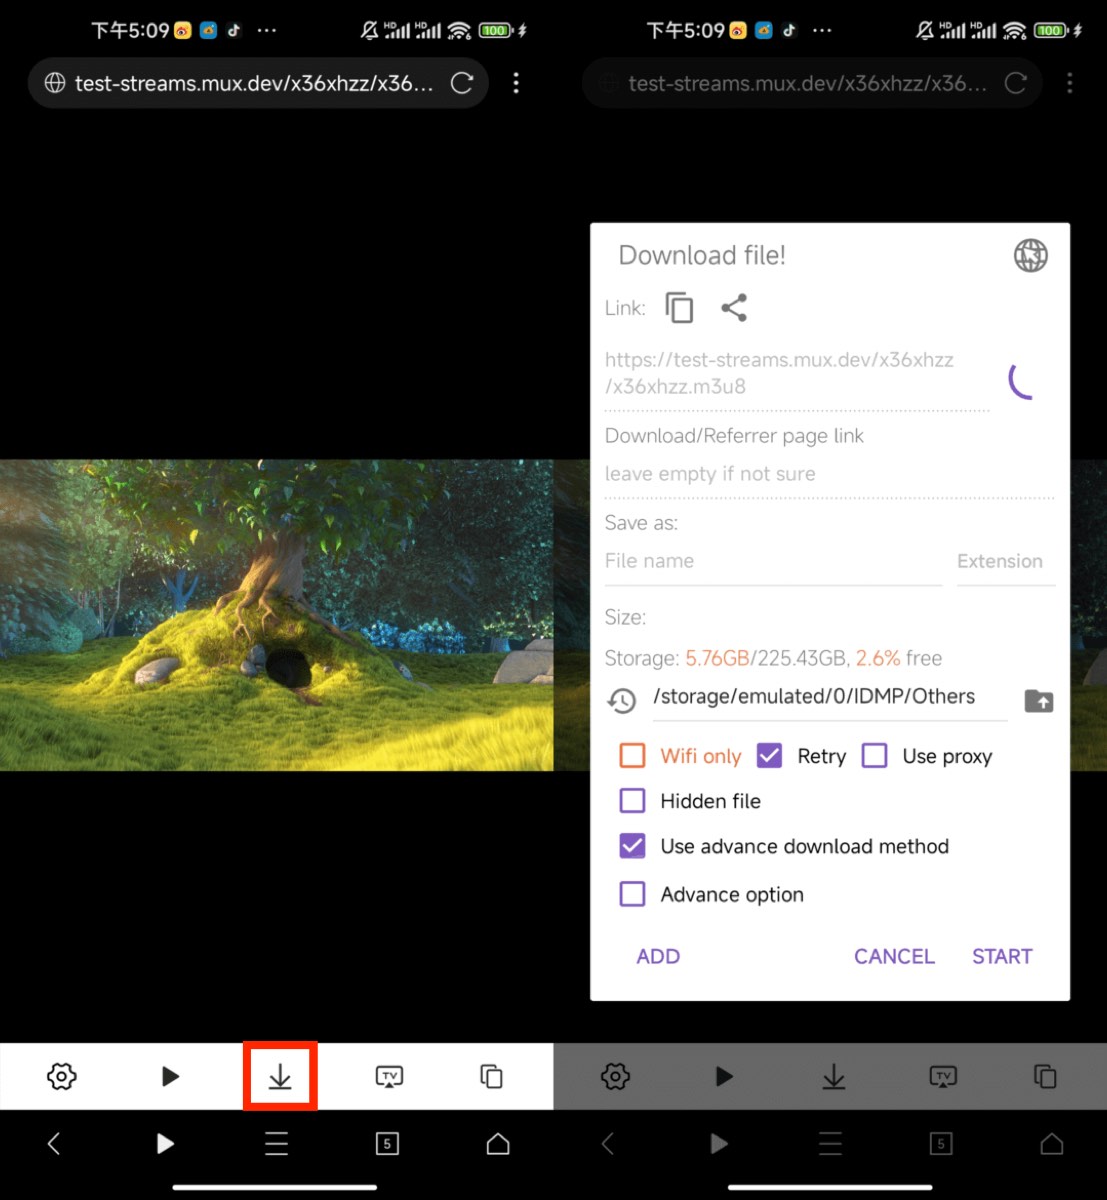Screen dimensions: 1107x1200
Task: Tap the play icon in the bottom toolbar
Action: tap(169, 1076)
